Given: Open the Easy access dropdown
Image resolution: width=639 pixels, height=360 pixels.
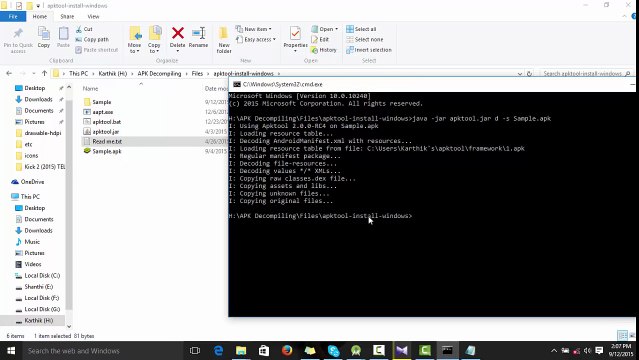Looking at the screenshot, I should click(x=256, y=40).
